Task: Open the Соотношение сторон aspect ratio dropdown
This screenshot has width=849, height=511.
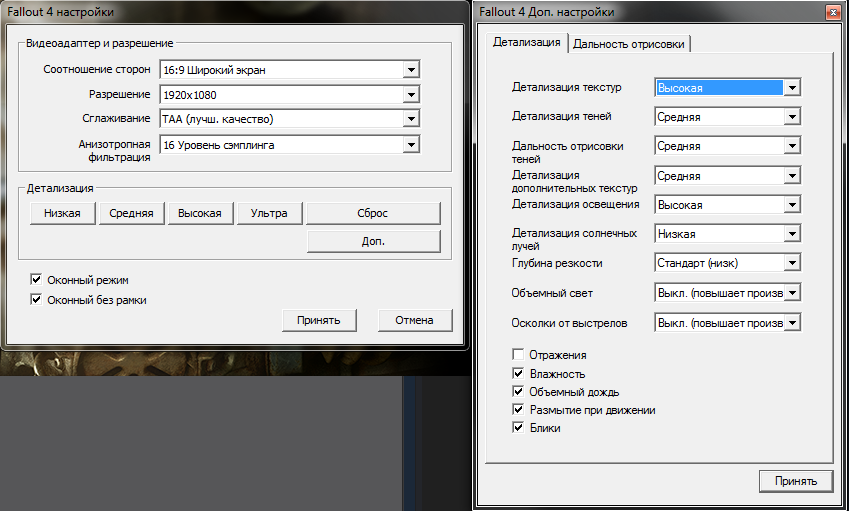Action: click(290, 69)
